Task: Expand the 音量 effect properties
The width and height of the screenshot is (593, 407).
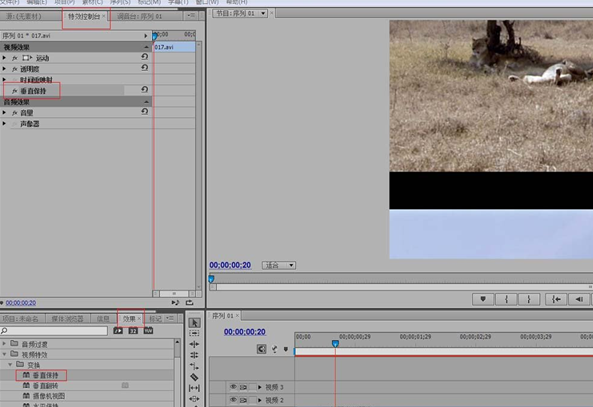Action: coord(4,113)
